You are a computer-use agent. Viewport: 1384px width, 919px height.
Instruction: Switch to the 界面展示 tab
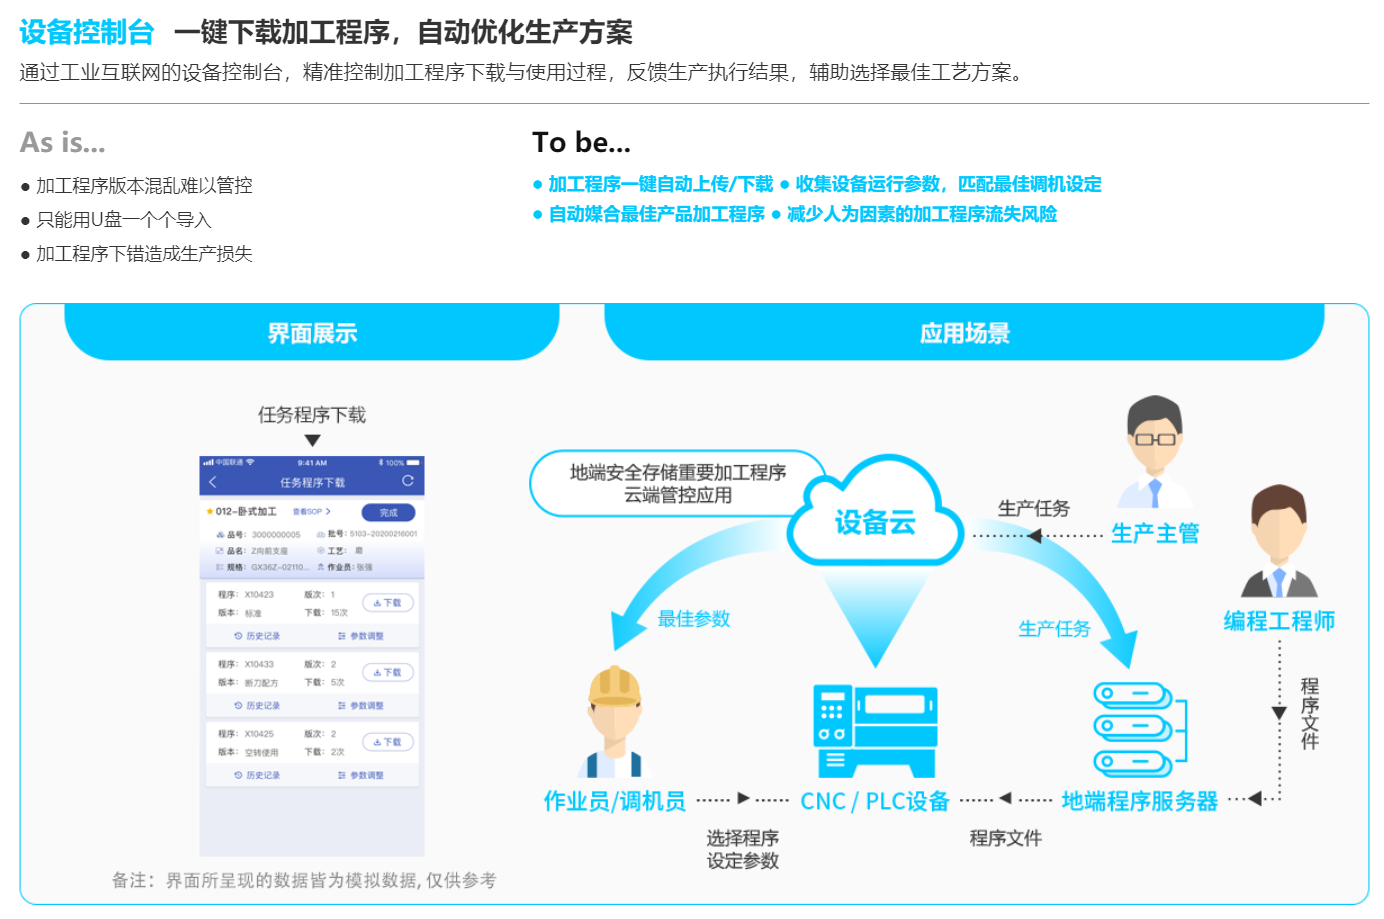312,333
